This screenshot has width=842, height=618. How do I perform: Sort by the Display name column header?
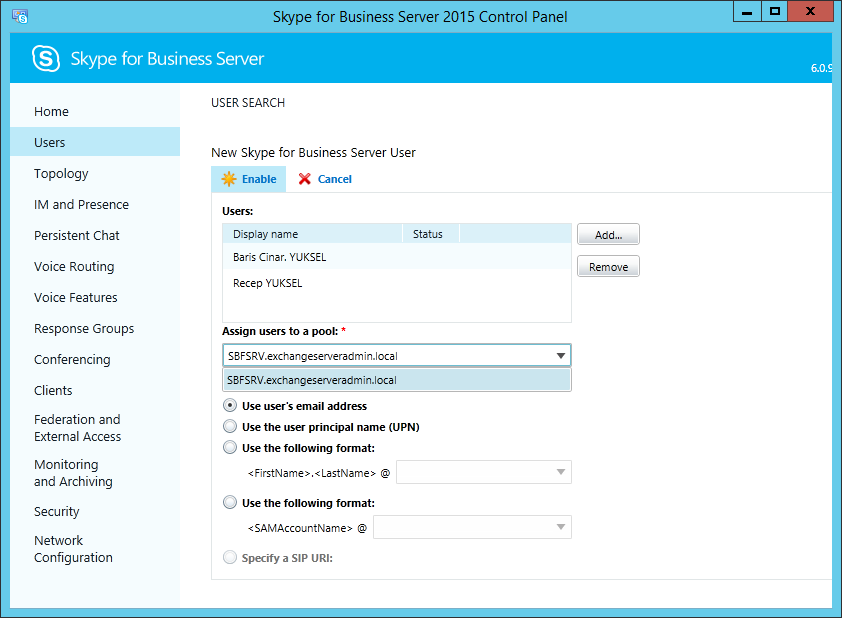pos(313,234)
